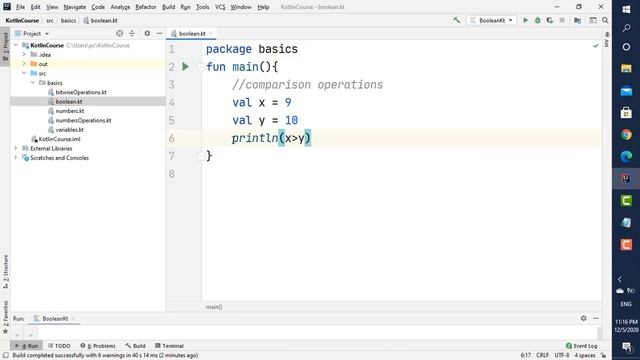
Task: Close the boolean.kt editor tab
Action: (211, 33)
